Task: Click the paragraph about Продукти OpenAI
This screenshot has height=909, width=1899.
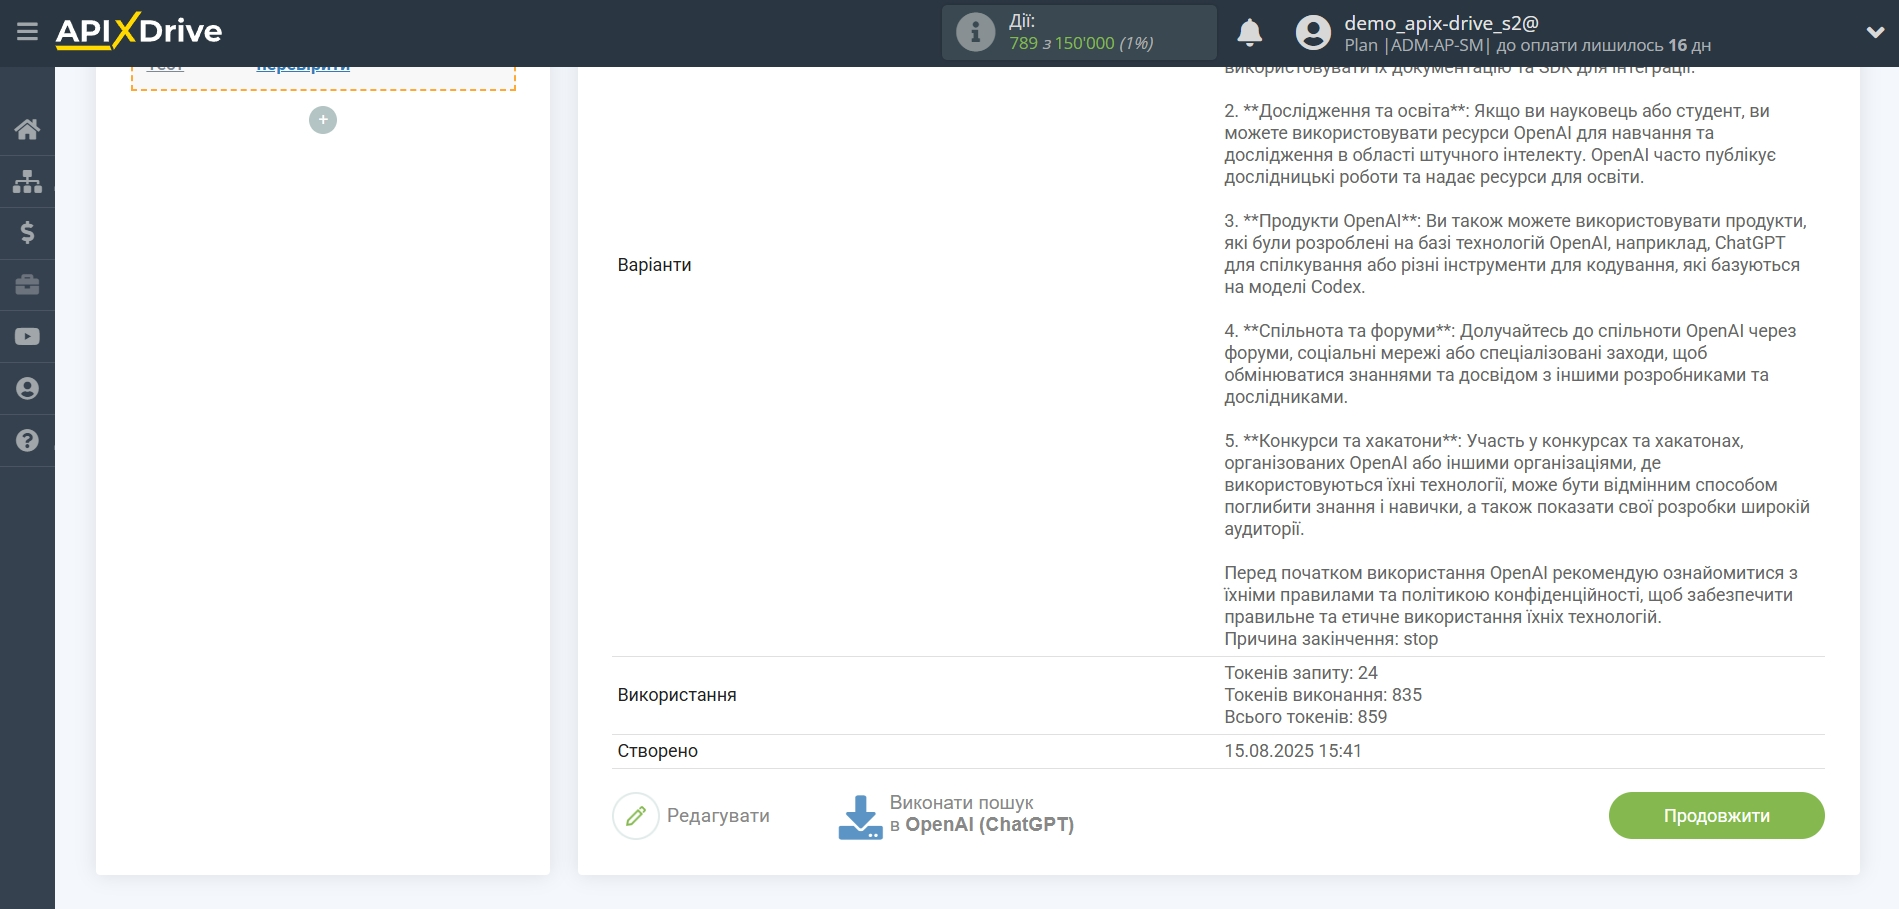Action: pos(1514,254)
